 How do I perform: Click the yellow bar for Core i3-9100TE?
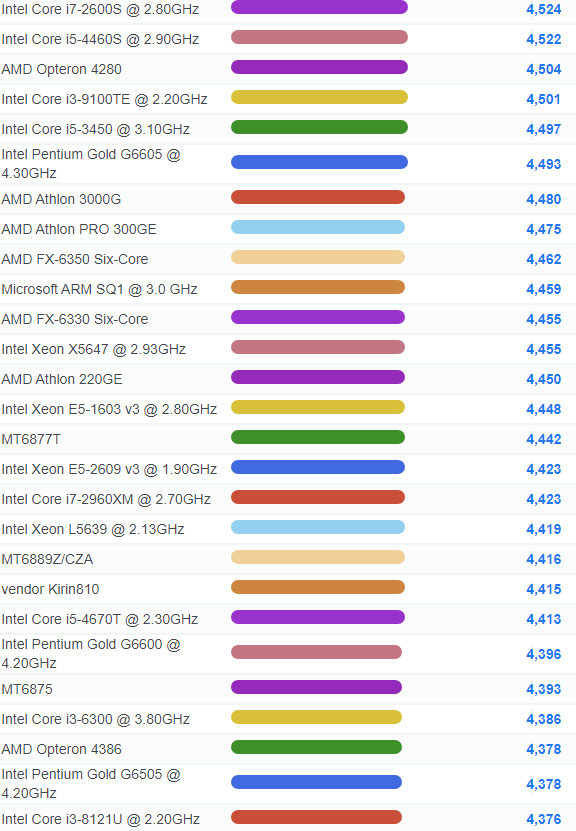[320, 98]
